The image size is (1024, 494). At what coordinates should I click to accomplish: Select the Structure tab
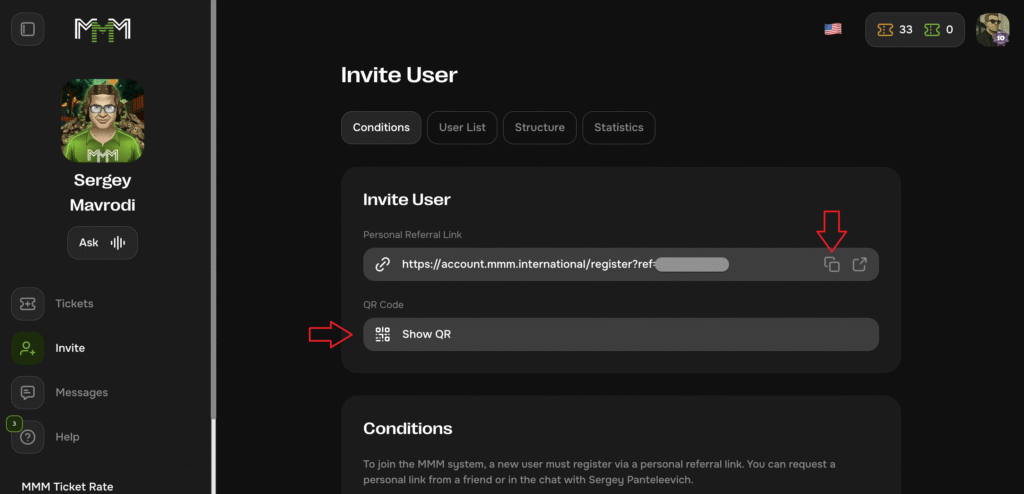[539, 128]
